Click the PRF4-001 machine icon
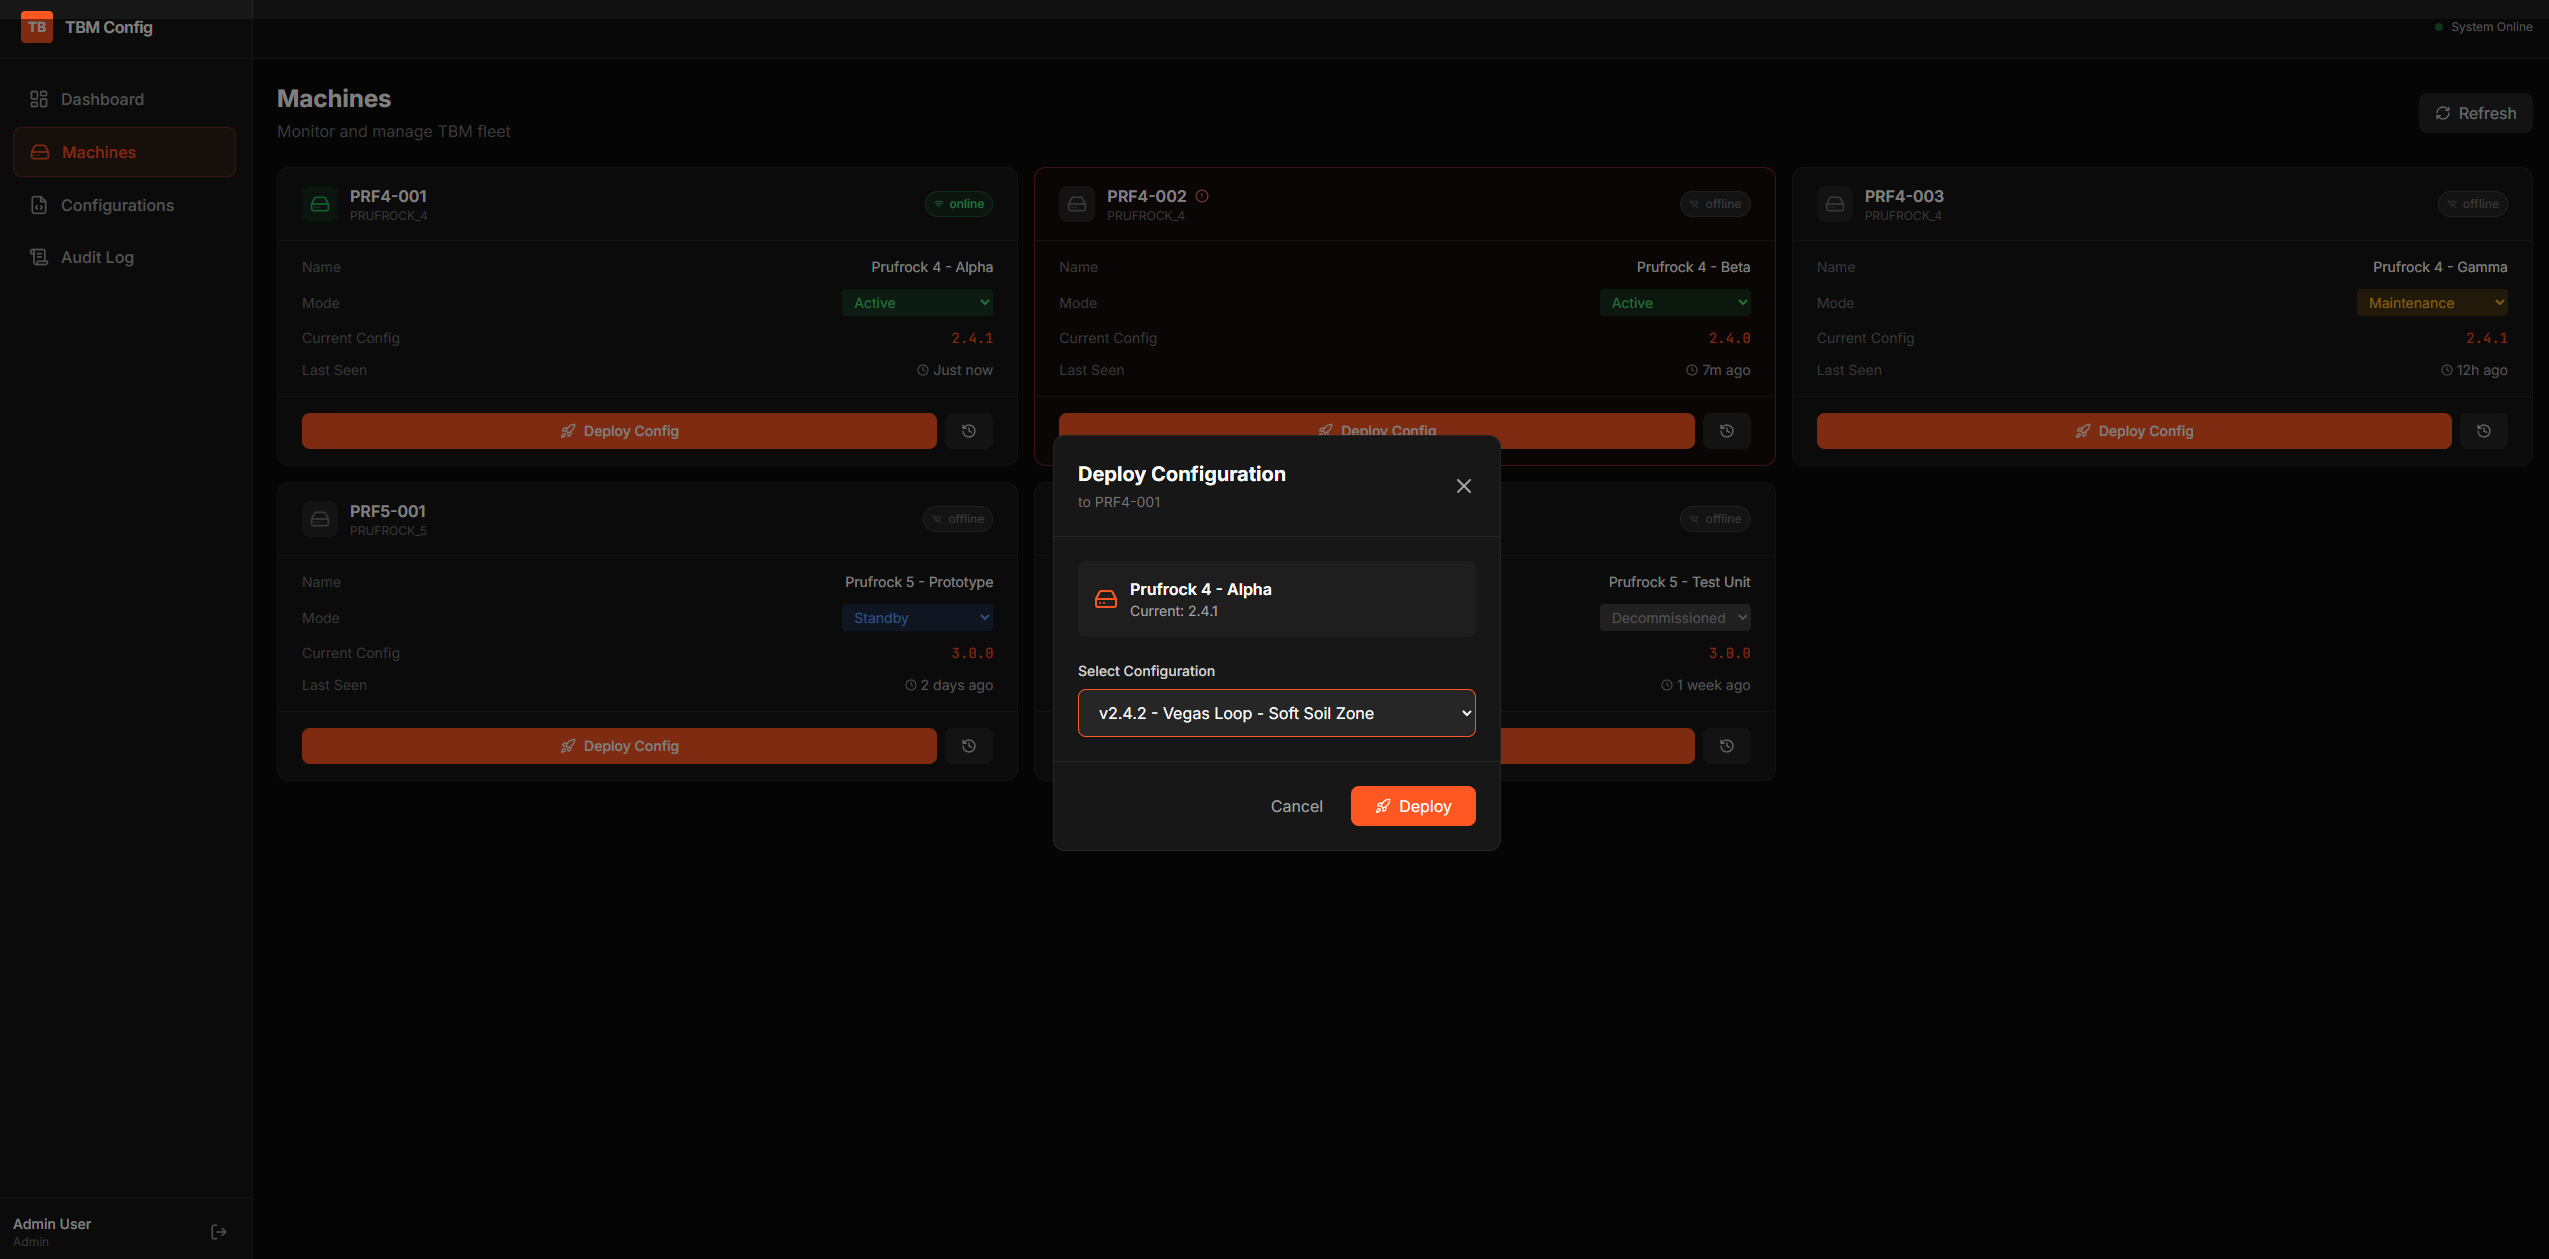Screen dimensions: 2549x1259 click(320, 204)
